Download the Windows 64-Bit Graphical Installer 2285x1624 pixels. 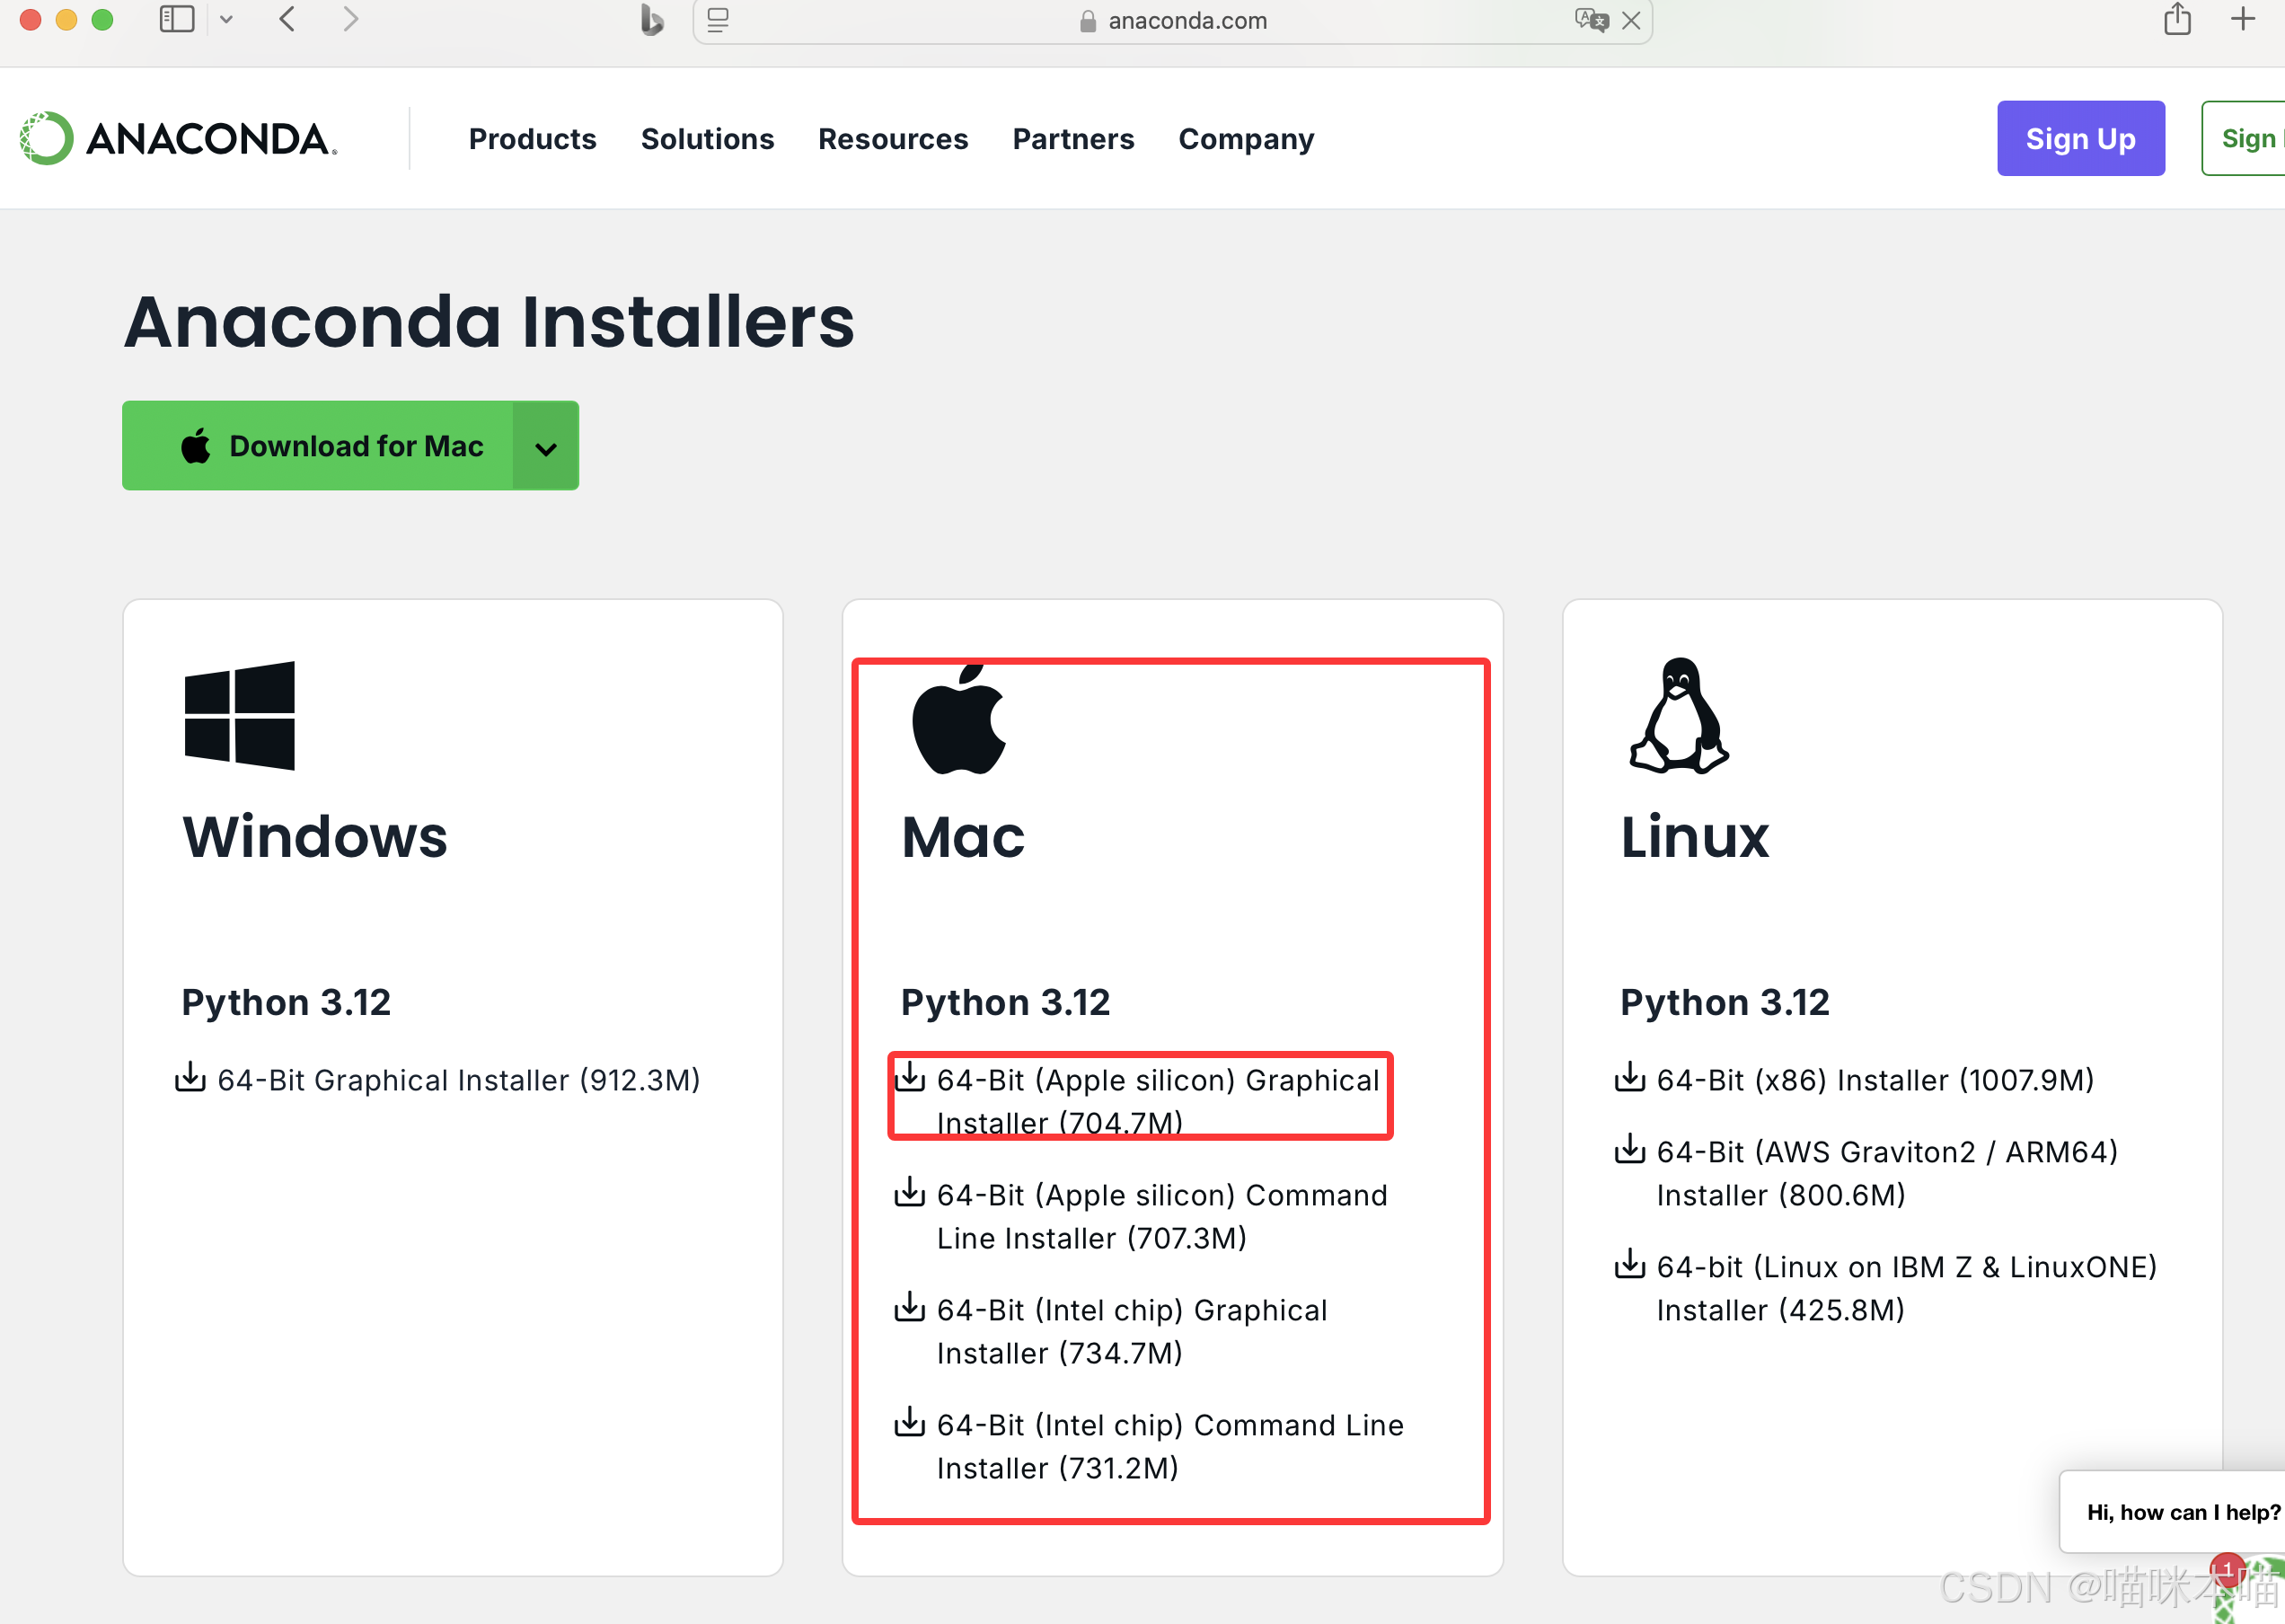coord(457,1080)
